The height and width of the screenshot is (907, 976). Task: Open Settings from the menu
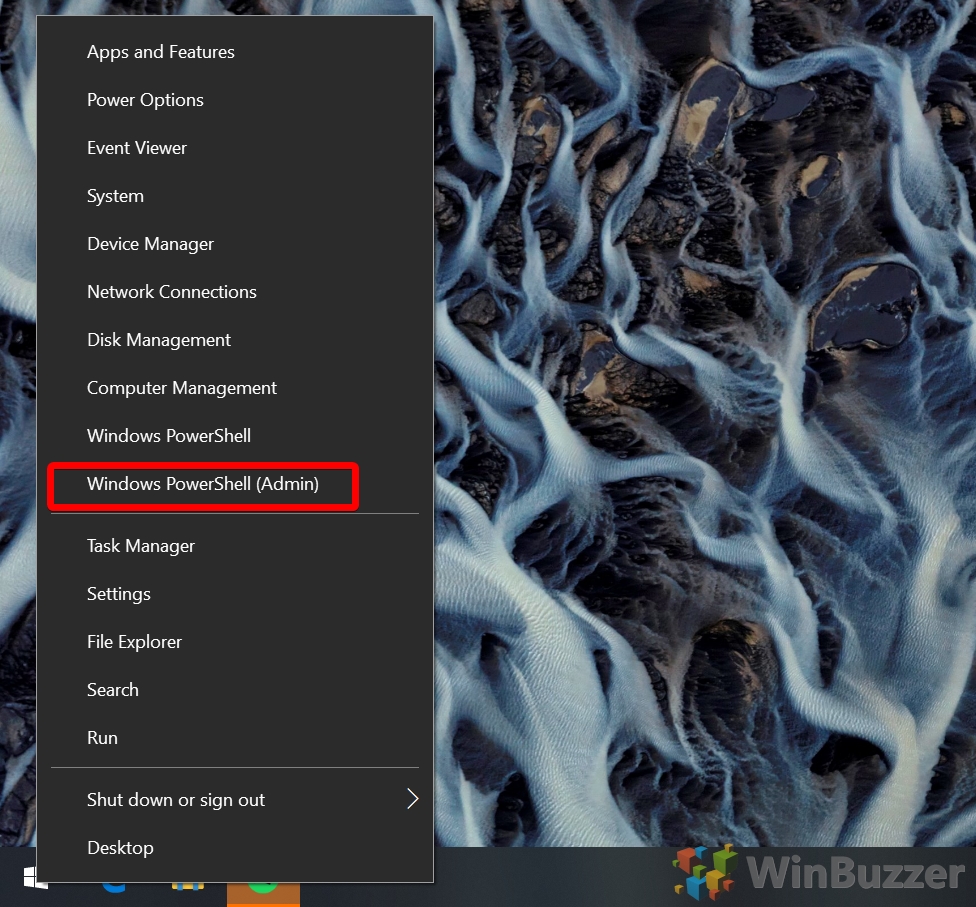tap(235, 593)
